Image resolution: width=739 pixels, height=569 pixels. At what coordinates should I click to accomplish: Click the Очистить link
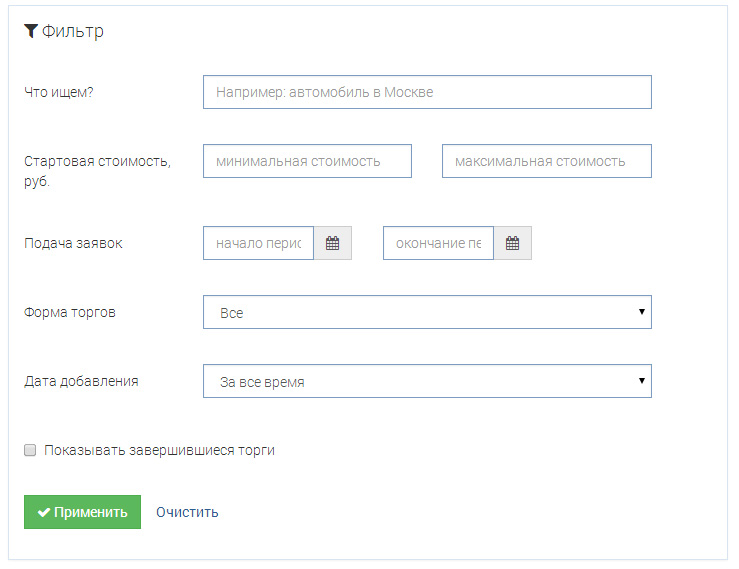(x=187, y=512)
